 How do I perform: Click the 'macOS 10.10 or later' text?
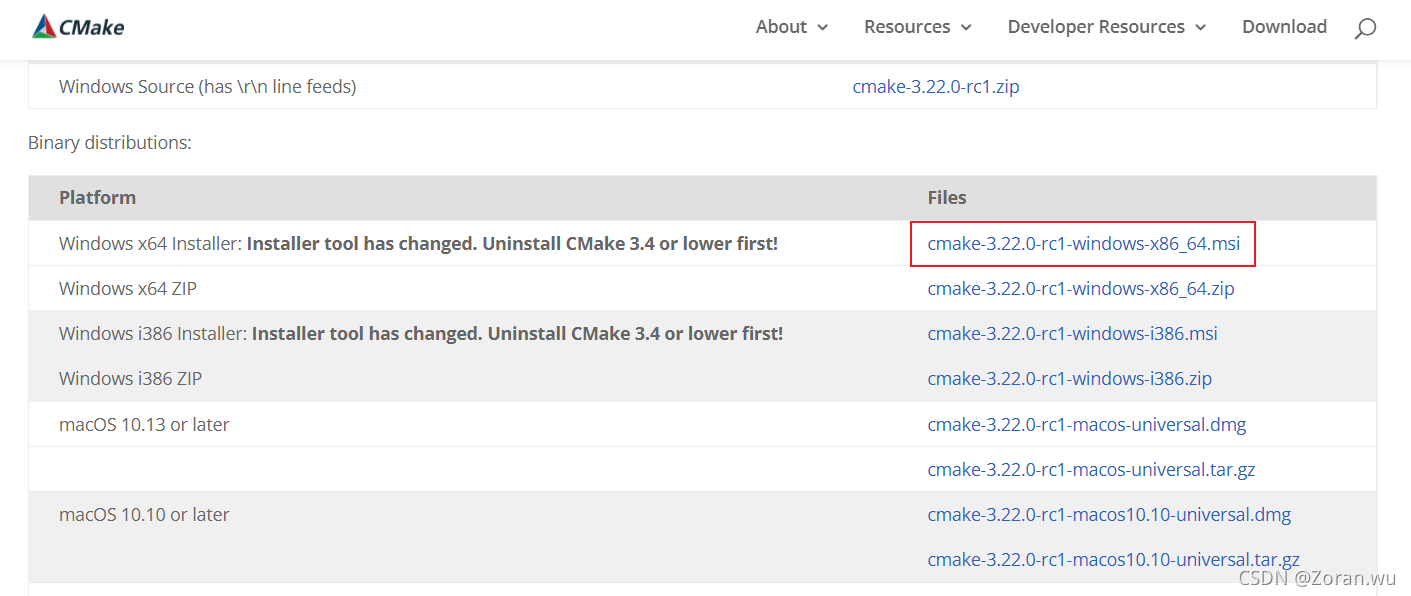[x=144, y=515]
